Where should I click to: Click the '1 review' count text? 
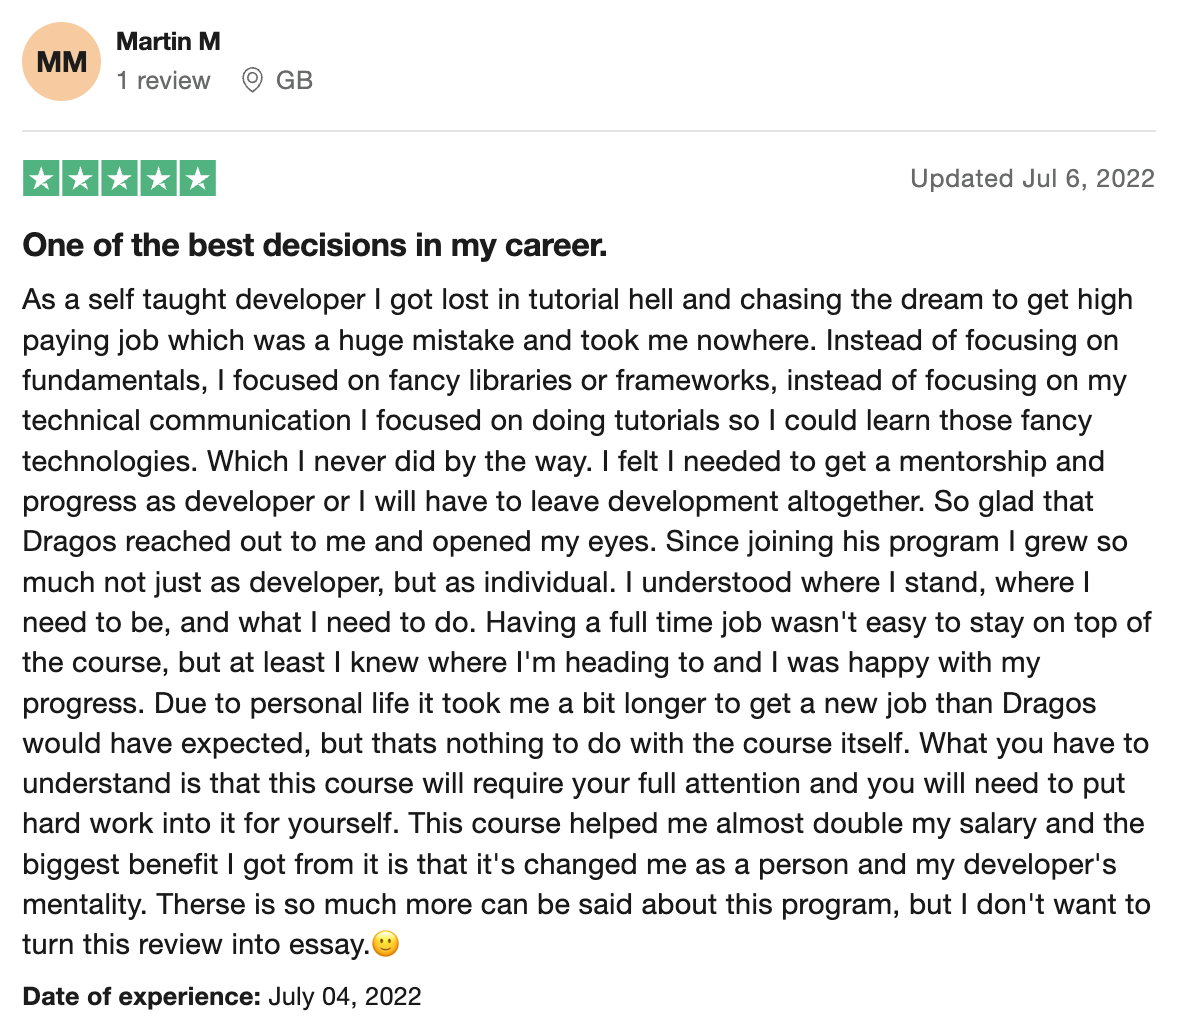(163, 81)
